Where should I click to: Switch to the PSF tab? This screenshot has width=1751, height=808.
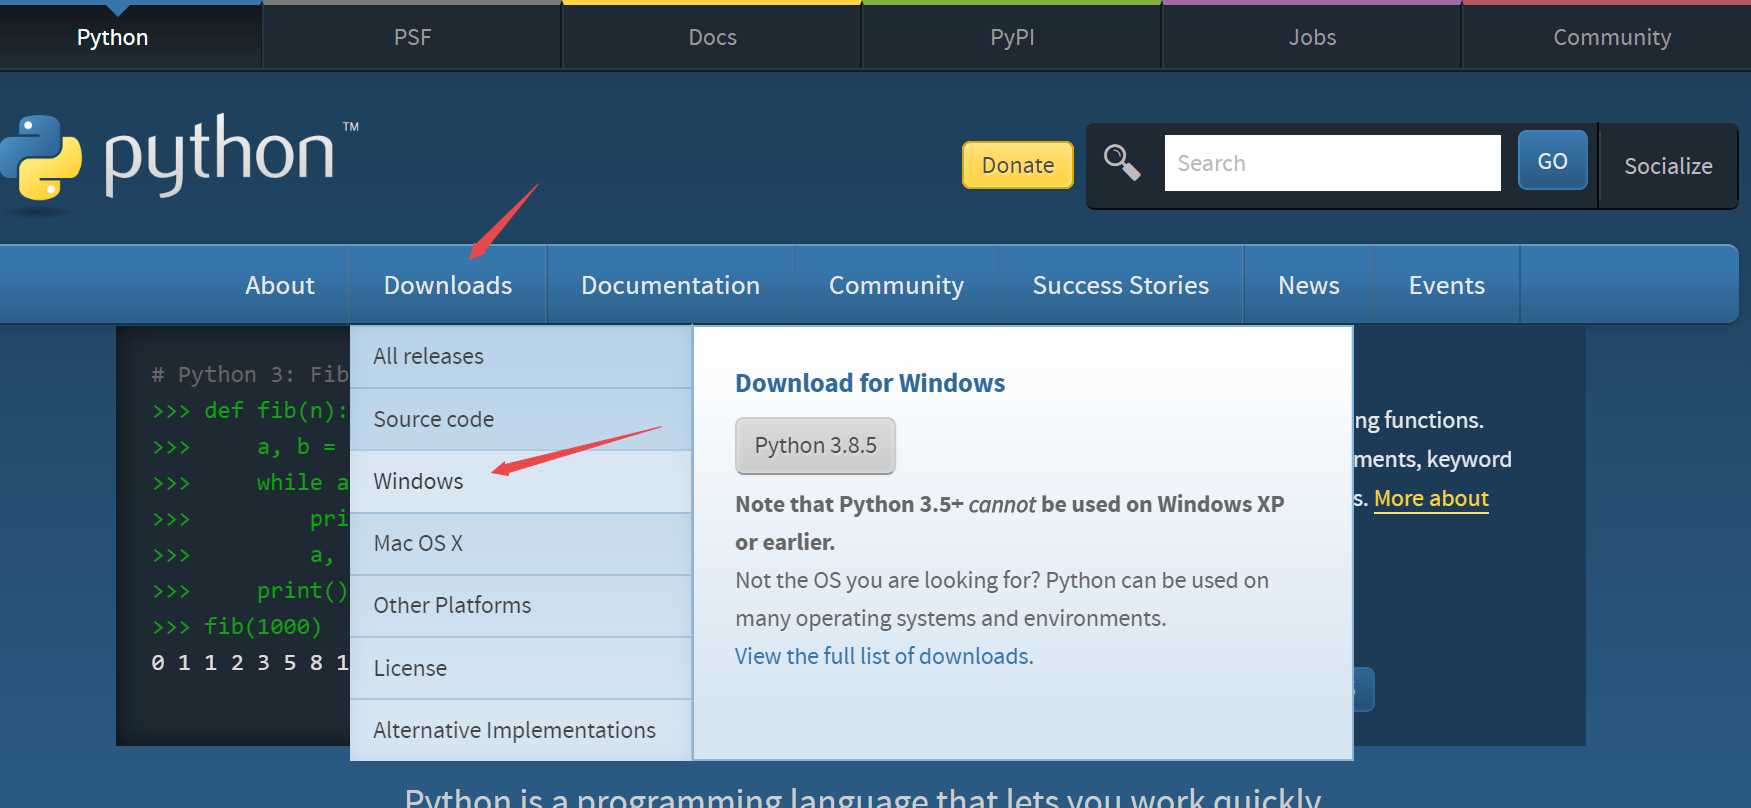pyautogui.click(x=412, y=37)
